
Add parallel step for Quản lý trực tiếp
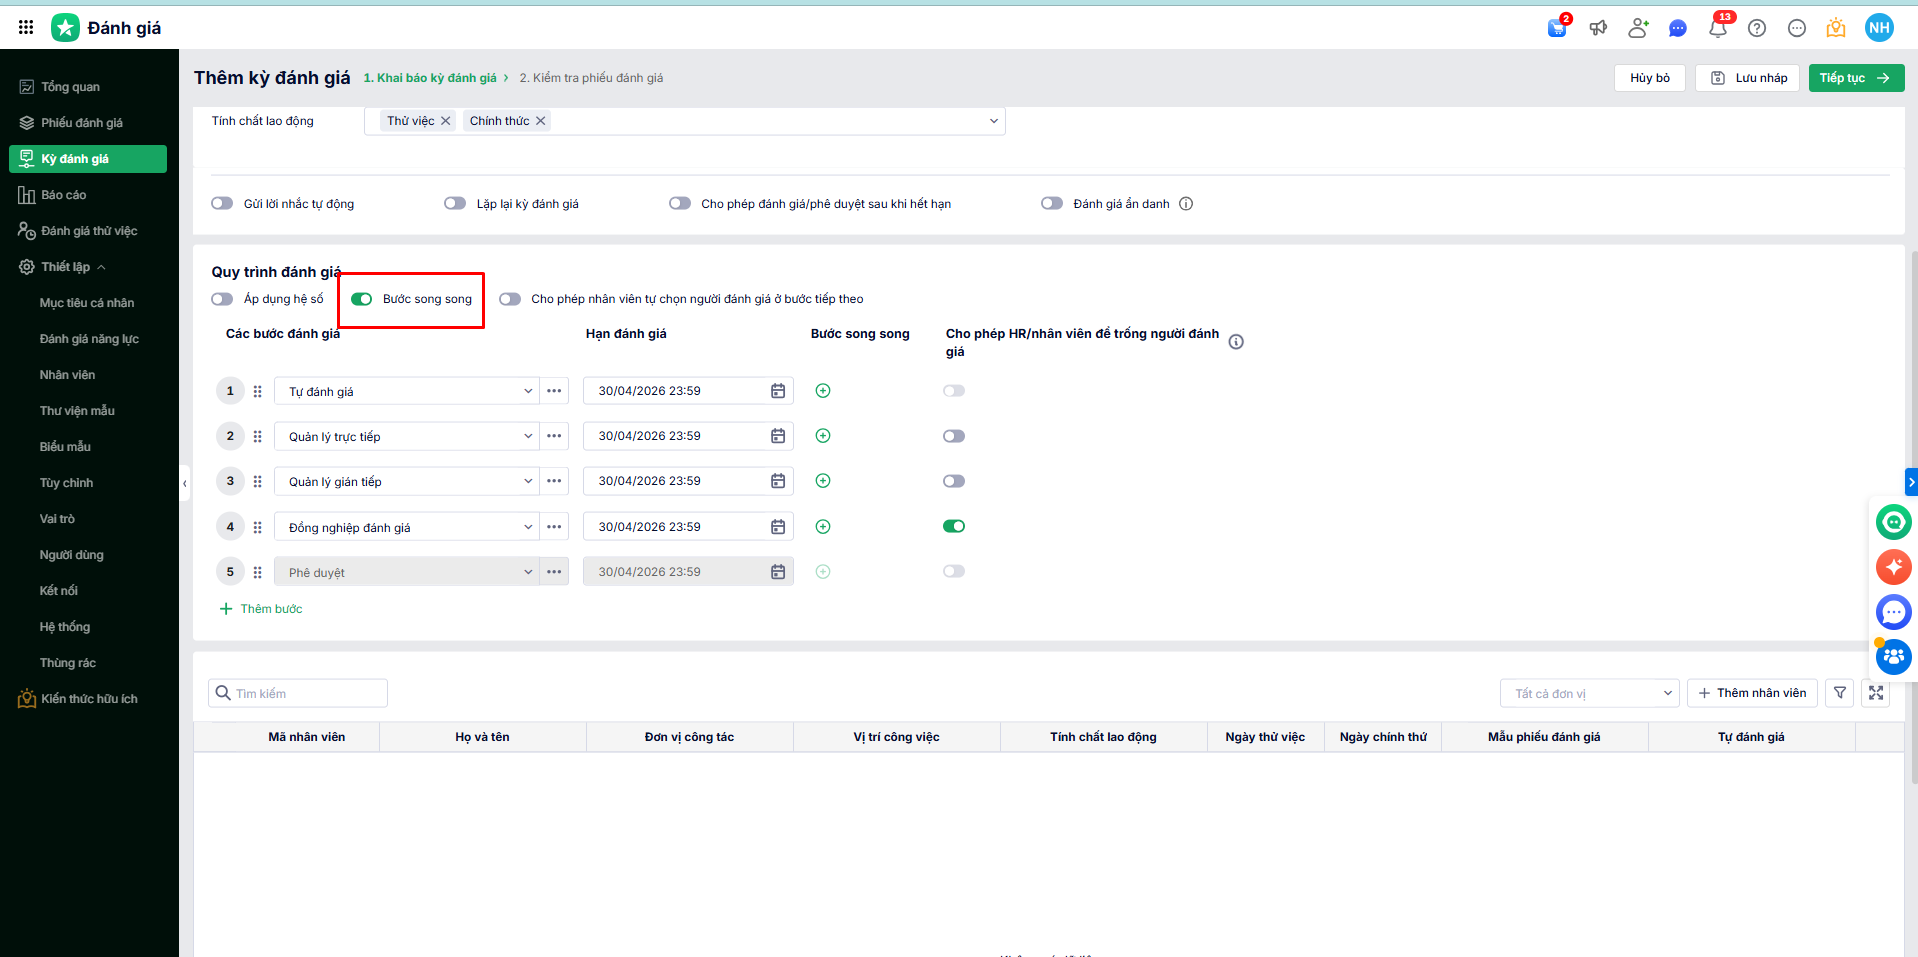(823, 436)
